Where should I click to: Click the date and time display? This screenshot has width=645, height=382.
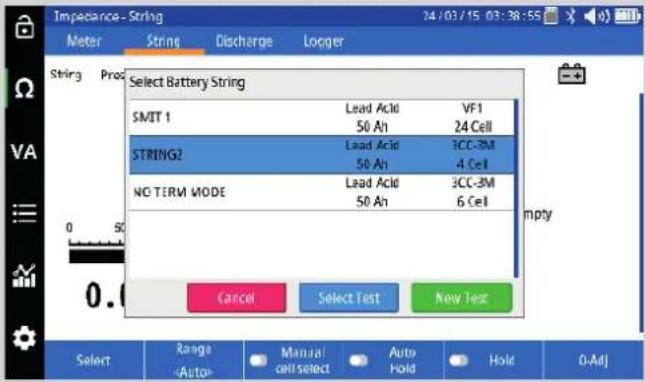pyautogui.click(x=482, y=16)
